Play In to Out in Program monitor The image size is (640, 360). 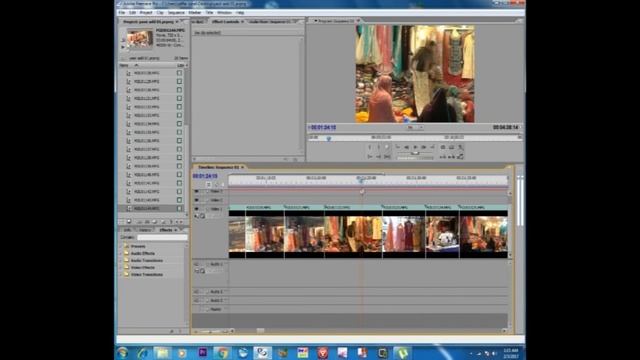(x=387, y=157)
